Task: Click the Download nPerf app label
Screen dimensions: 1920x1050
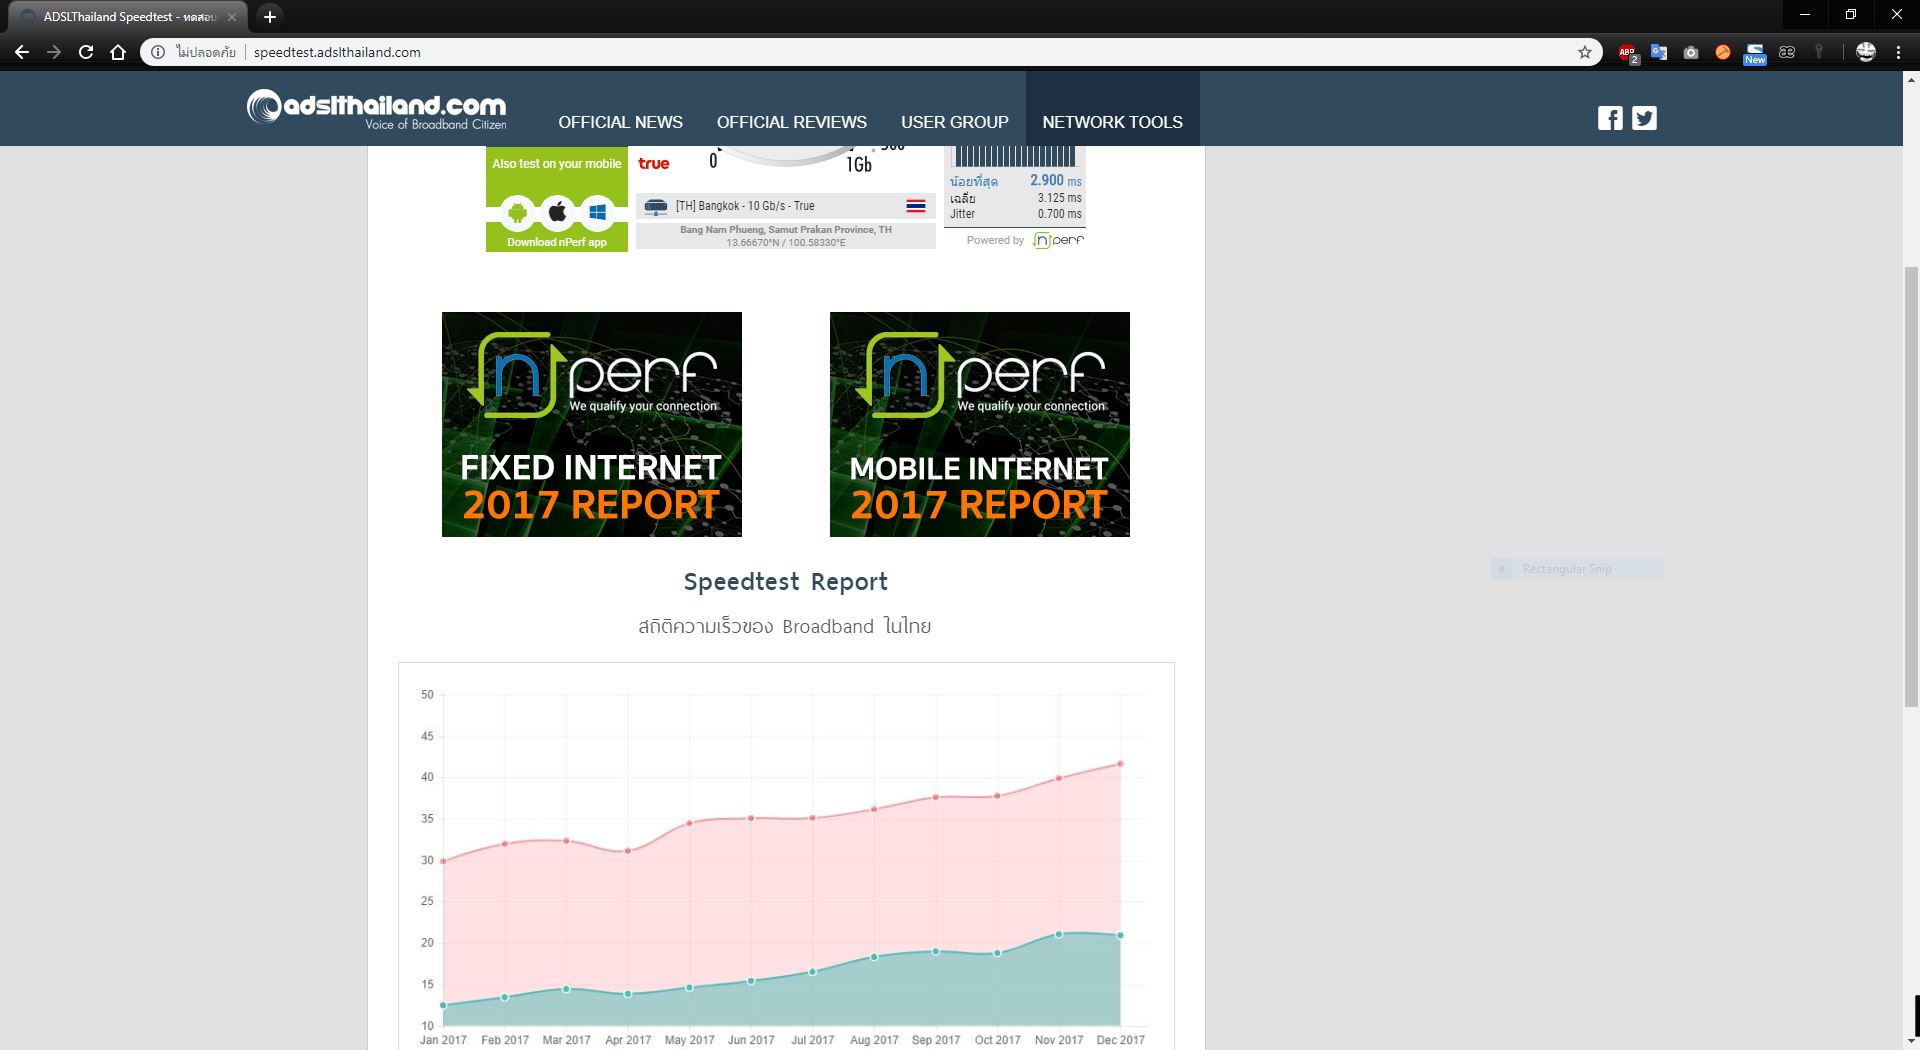Action: click(x=557, y=242)
